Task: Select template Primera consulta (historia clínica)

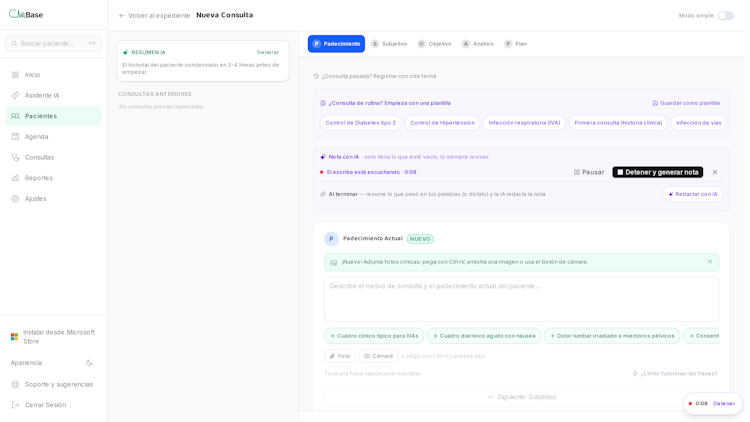Action: (x=618, y=123)
